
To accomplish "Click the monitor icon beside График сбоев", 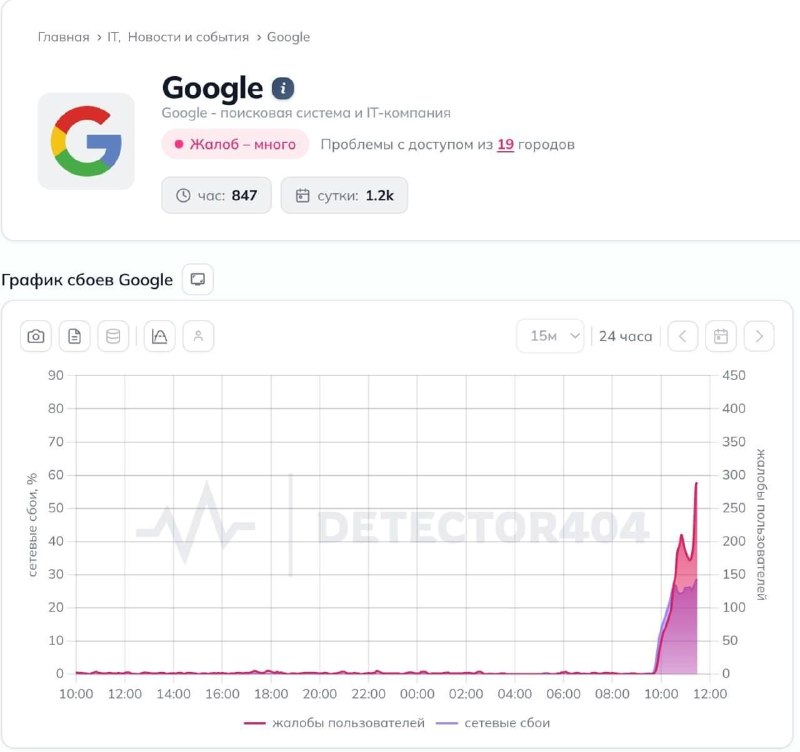I will (x=198, y=280).
